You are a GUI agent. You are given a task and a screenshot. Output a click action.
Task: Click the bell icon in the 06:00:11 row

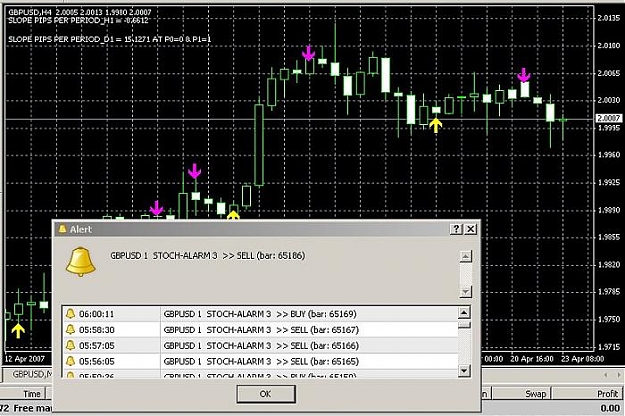(x=71, y=314)
